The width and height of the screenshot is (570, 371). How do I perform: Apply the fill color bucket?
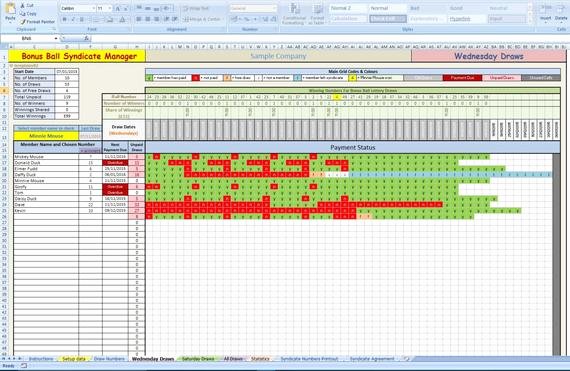(109, 19)
